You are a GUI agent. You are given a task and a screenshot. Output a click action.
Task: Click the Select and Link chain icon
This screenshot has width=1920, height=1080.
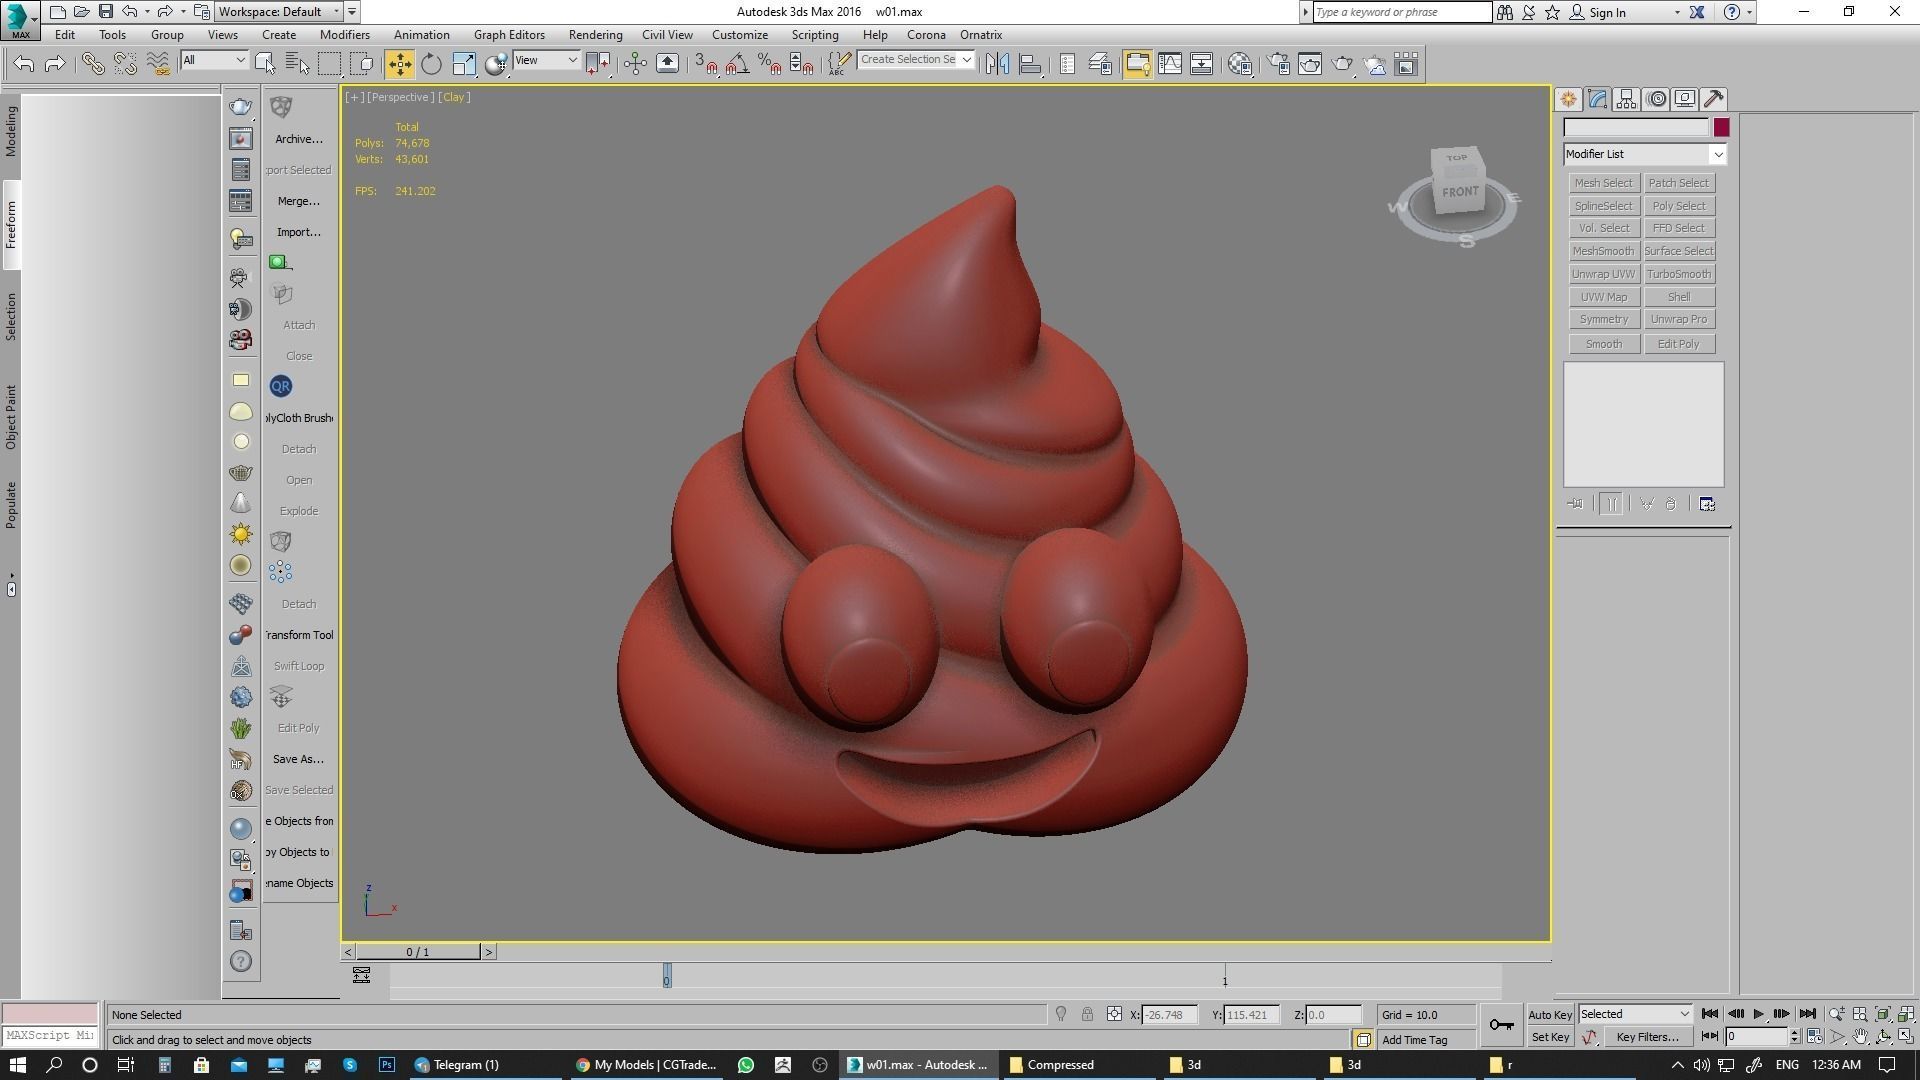click(x=93, y=65)
